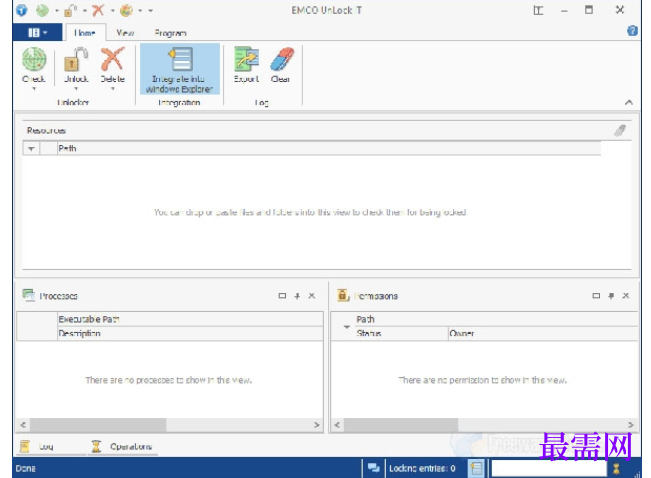Open the Unlock button dropdown arrow
Image resolution: width=651 pixels, height=478 pixels.
tap(76, 88)
